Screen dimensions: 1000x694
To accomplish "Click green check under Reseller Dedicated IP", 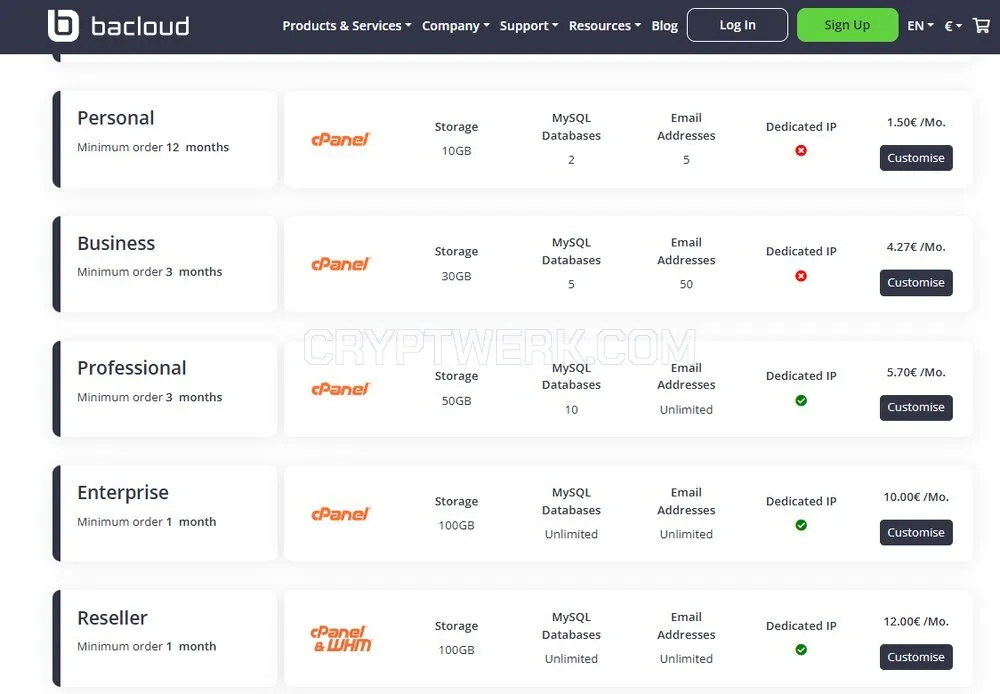I will [801, 649].
